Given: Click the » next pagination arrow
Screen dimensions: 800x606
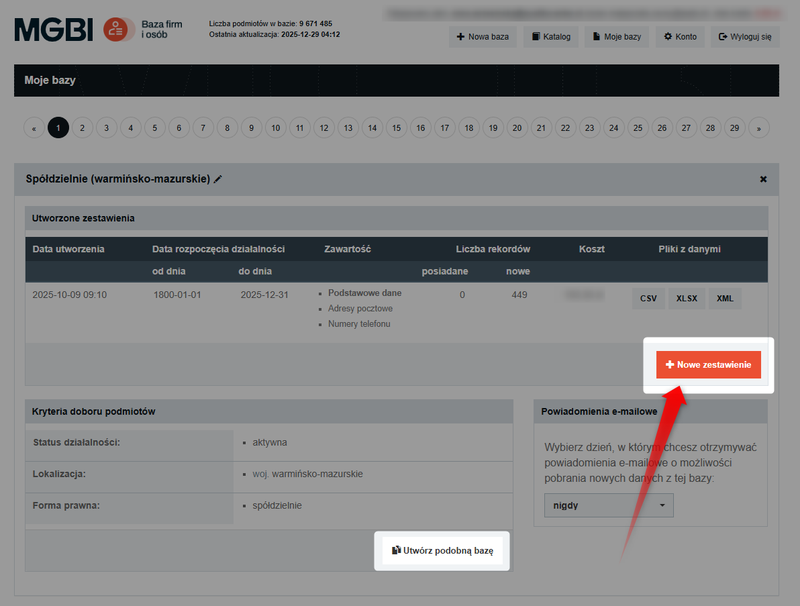Looking at the screenshot, I should click(758, 128).
